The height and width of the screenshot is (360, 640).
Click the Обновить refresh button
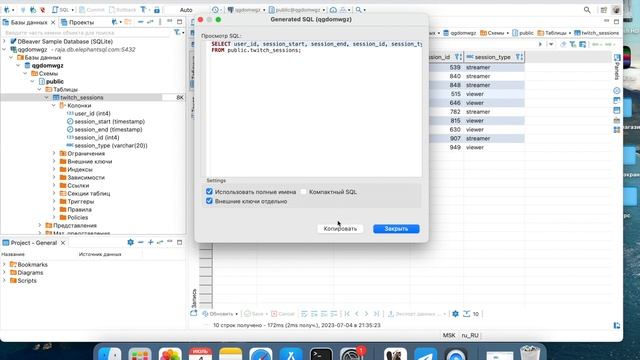(x=218, y=314)
